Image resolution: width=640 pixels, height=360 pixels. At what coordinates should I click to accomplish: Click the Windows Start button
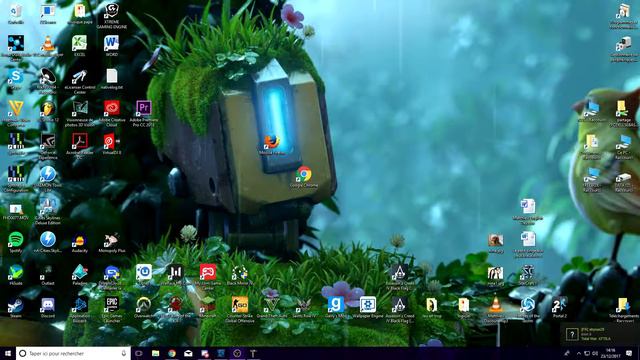pos(8,353)
